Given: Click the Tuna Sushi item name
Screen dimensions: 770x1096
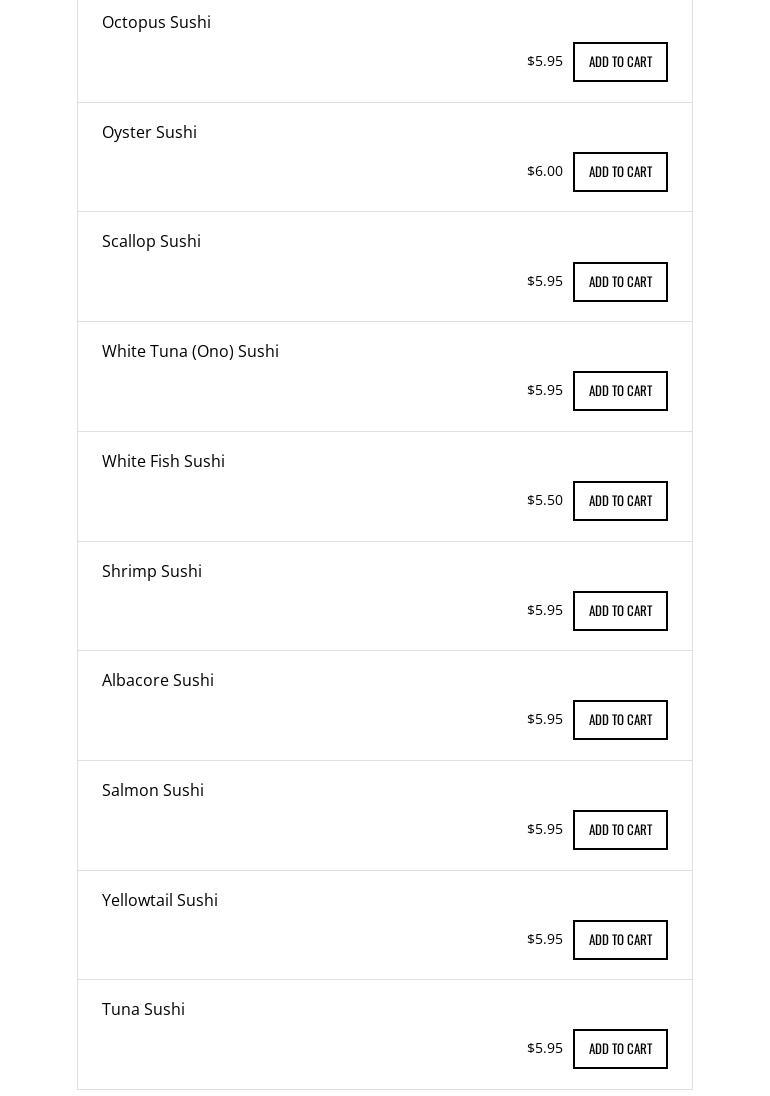Looking at the screenshot, I should (143, 1009).
